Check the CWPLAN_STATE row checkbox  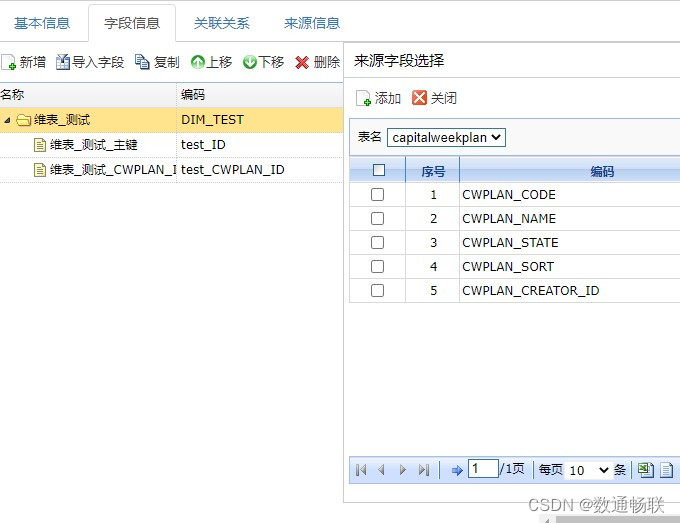click(377, 242)
